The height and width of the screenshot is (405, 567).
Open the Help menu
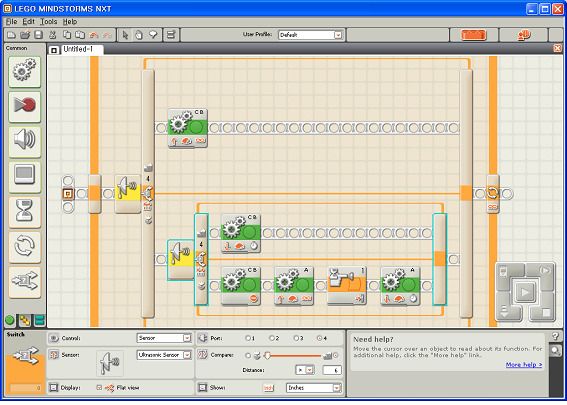click(70, 21)
